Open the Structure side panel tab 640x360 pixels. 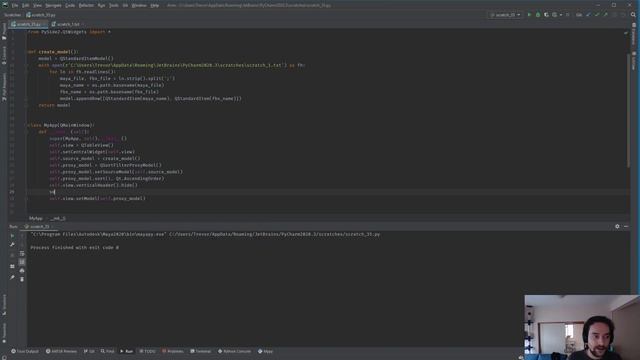tap(4, 305)
